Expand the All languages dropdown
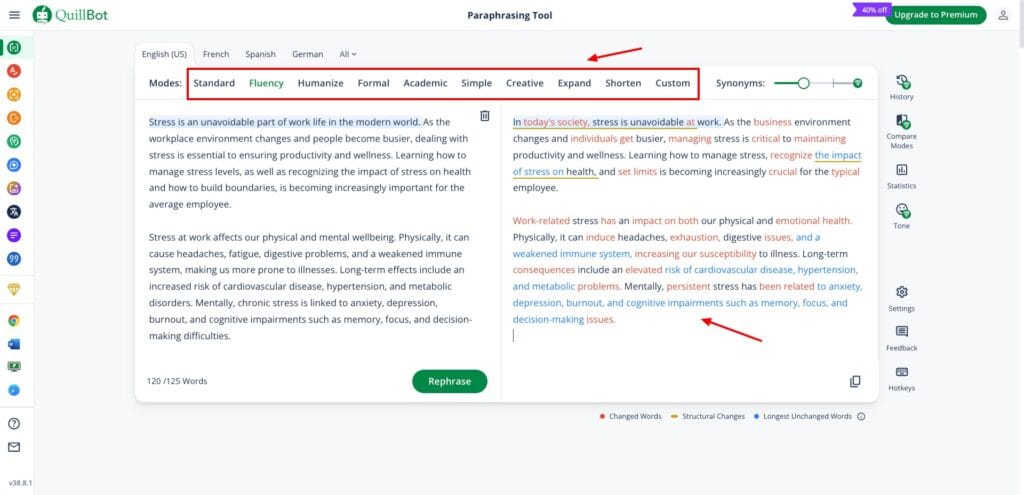 coord(348,54)
